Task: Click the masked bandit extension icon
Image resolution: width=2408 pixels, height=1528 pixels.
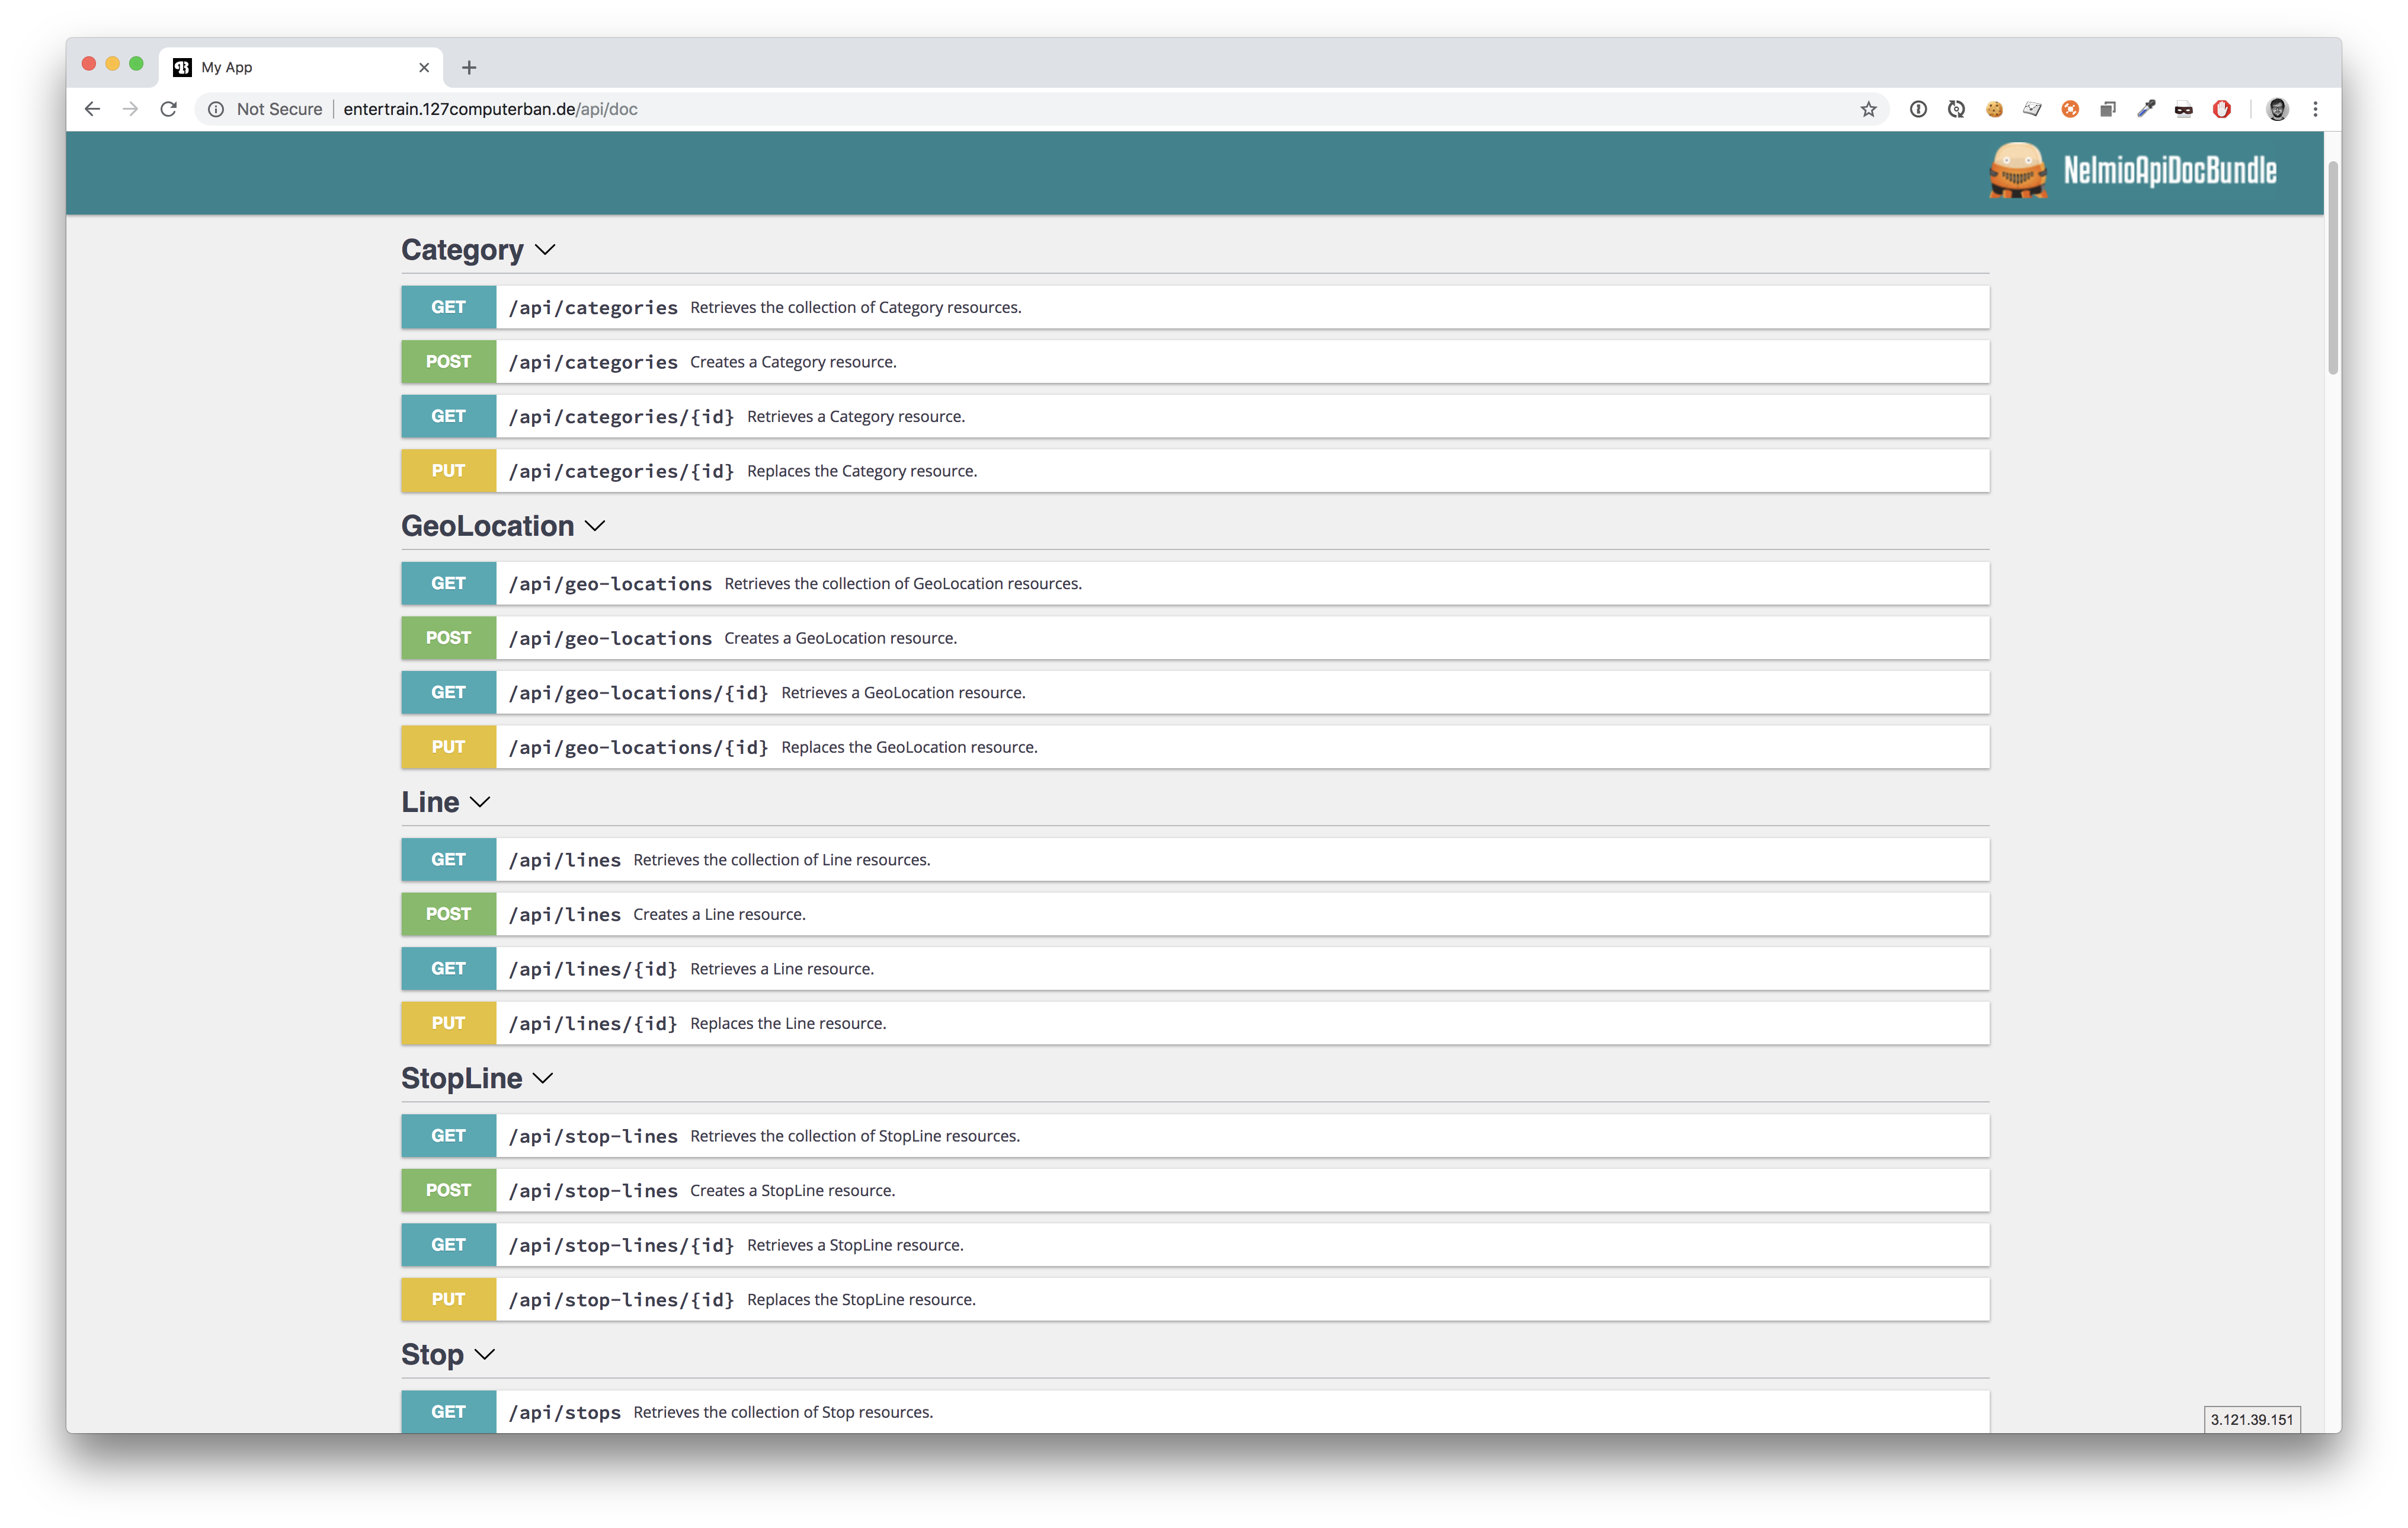Action: pos(2184,109)
